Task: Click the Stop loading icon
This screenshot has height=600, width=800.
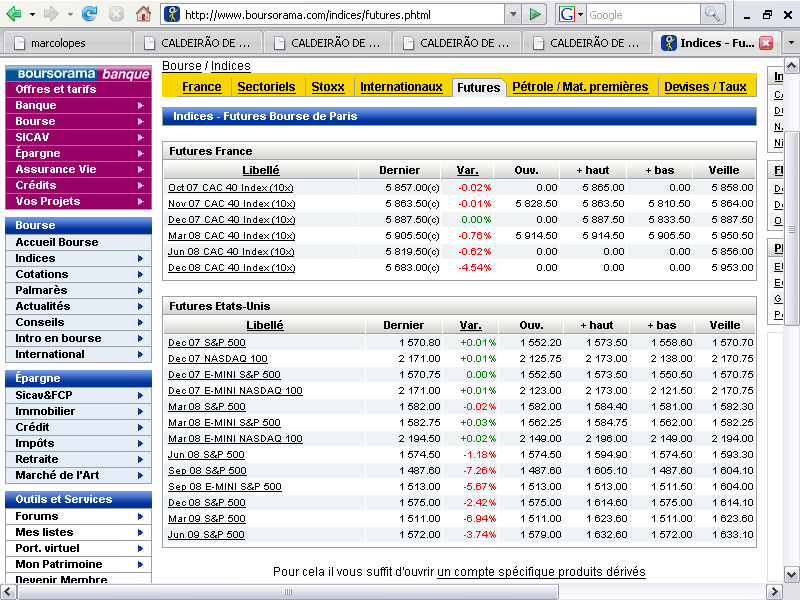Action: [x=116, y=14]
